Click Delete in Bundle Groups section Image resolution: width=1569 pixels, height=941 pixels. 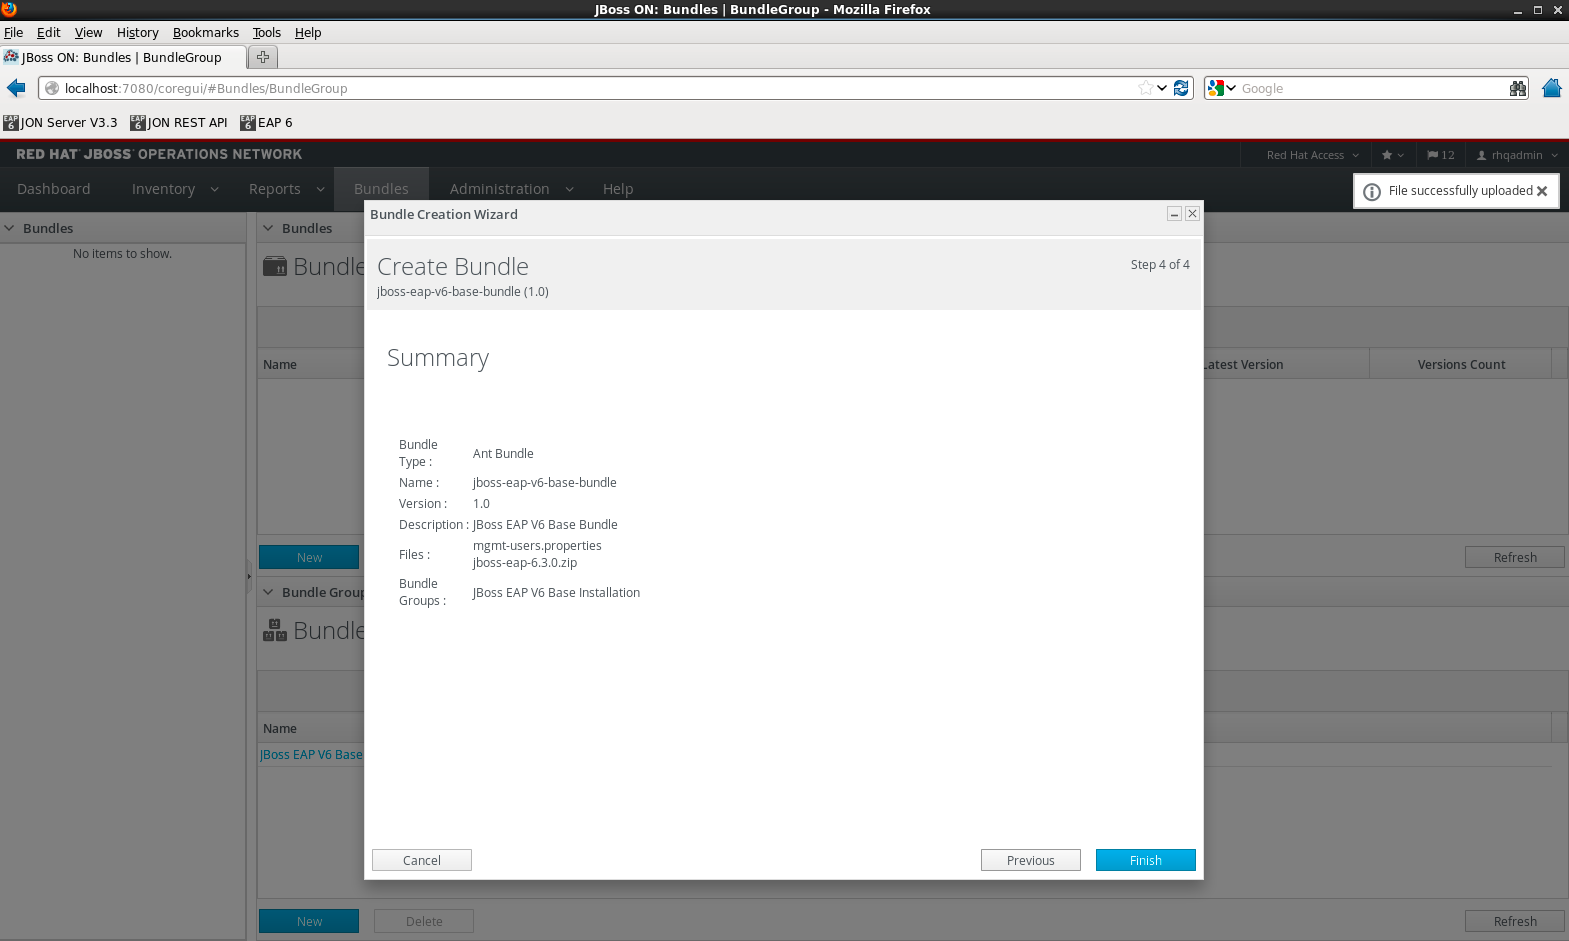(424, 921)
